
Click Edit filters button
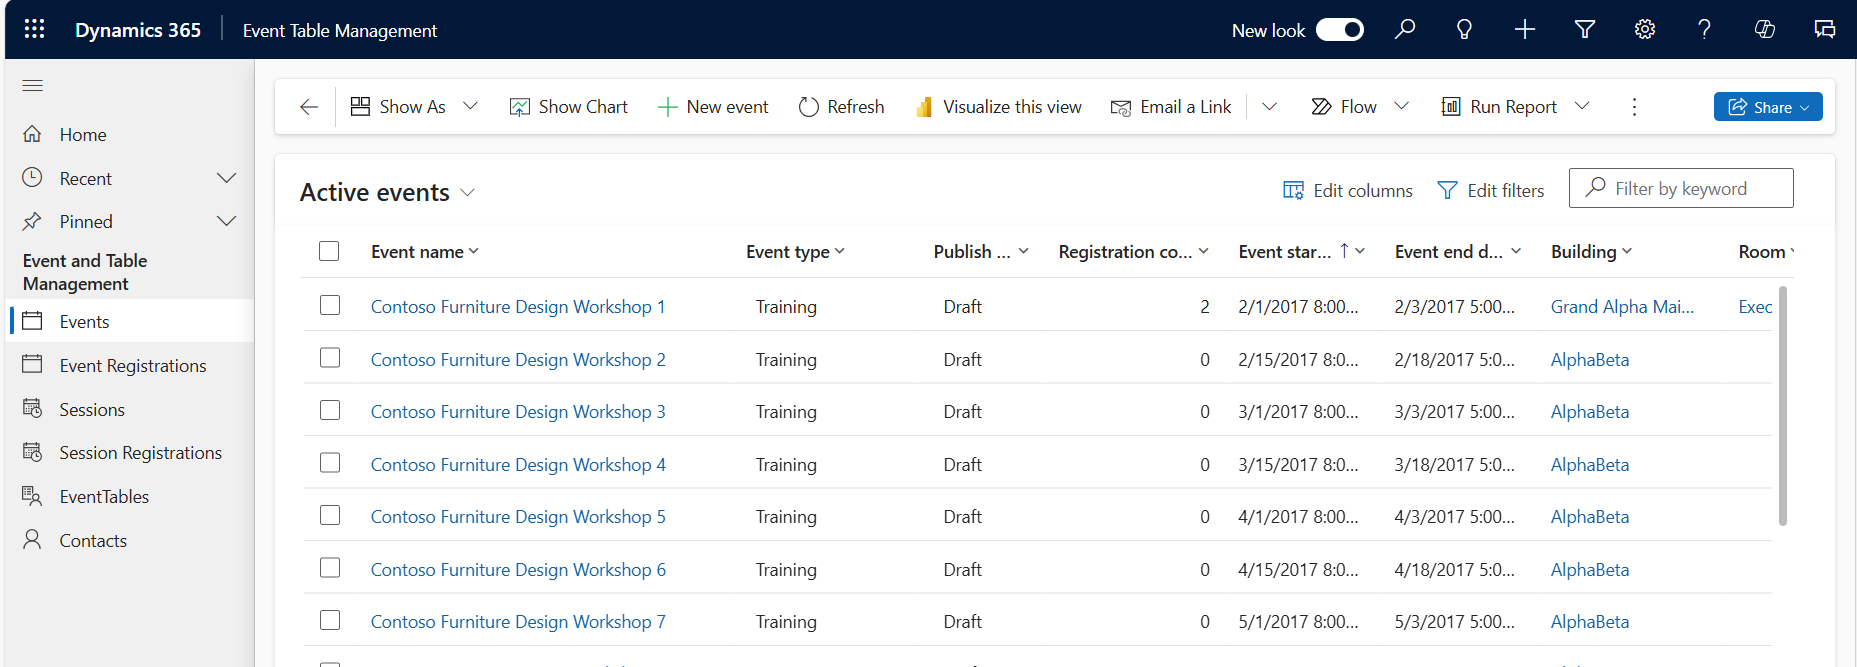pyautogui.click(x=1491, y=190)
